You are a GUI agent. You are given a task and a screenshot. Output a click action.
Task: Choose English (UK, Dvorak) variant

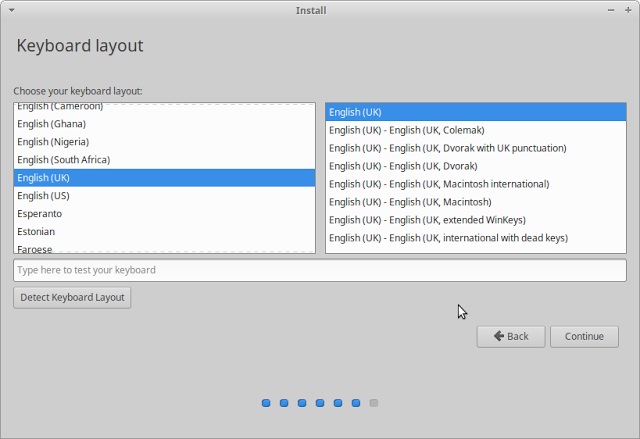(x=403, y=166)
